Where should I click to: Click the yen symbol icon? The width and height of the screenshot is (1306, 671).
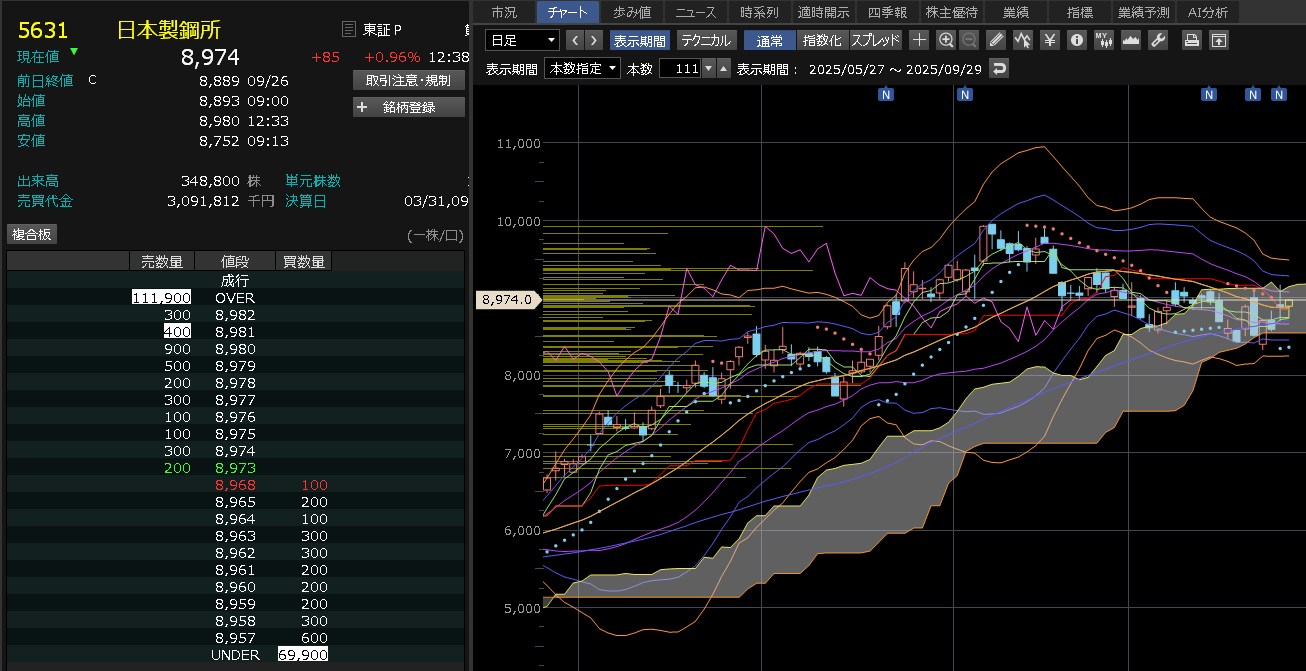(1049, 40)
